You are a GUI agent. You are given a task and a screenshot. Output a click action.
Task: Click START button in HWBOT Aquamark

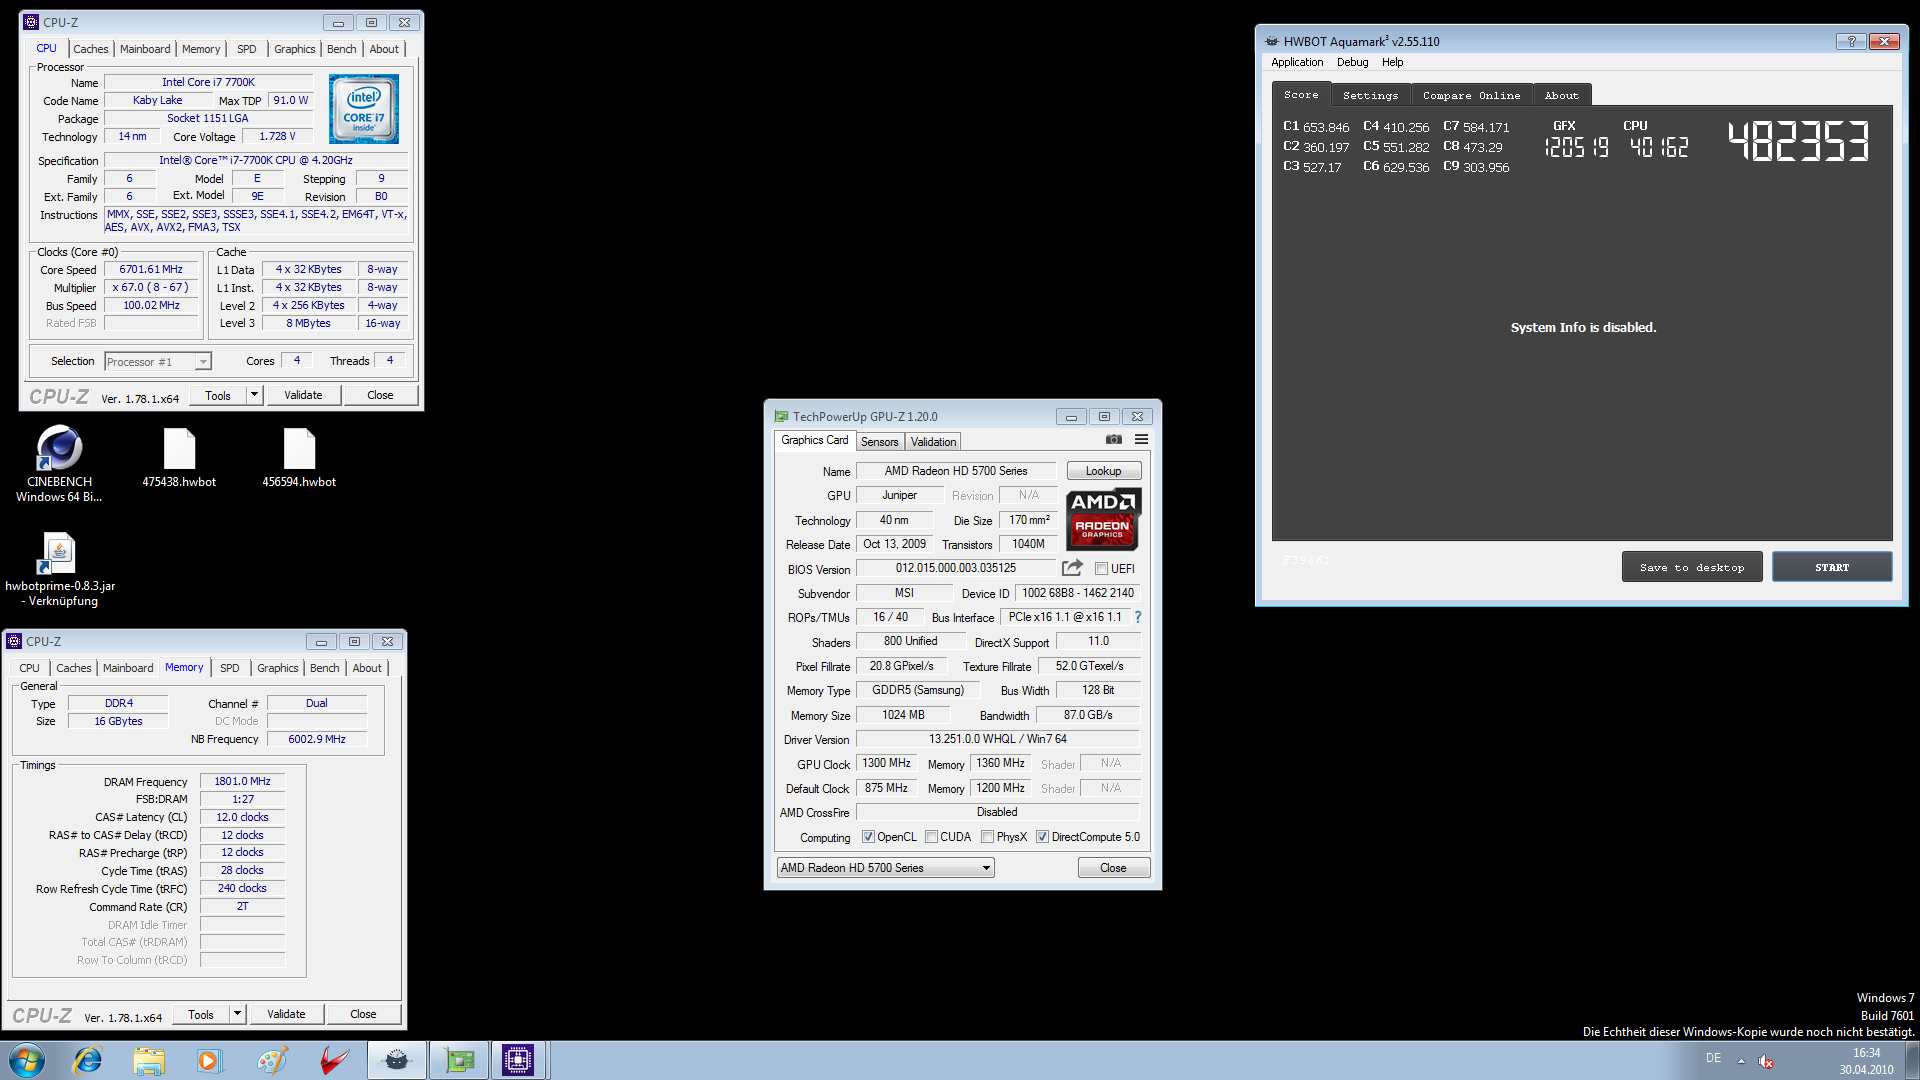point(1832,567)
